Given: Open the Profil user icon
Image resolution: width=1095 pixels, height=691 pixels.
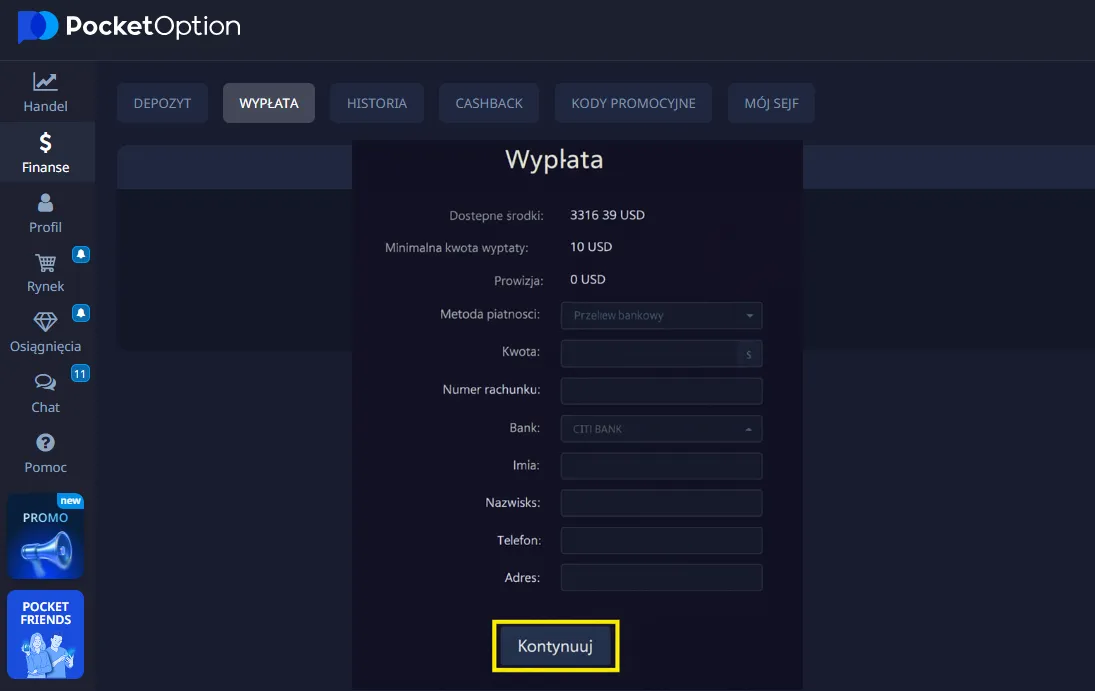Looking at the screenshot, I should (x=45, y=203).
